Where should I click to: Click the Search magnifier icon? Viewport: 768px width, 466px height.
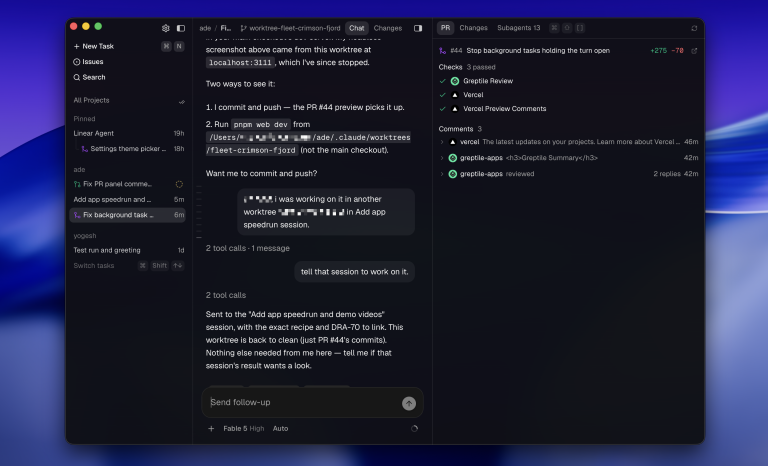[76, 77]
